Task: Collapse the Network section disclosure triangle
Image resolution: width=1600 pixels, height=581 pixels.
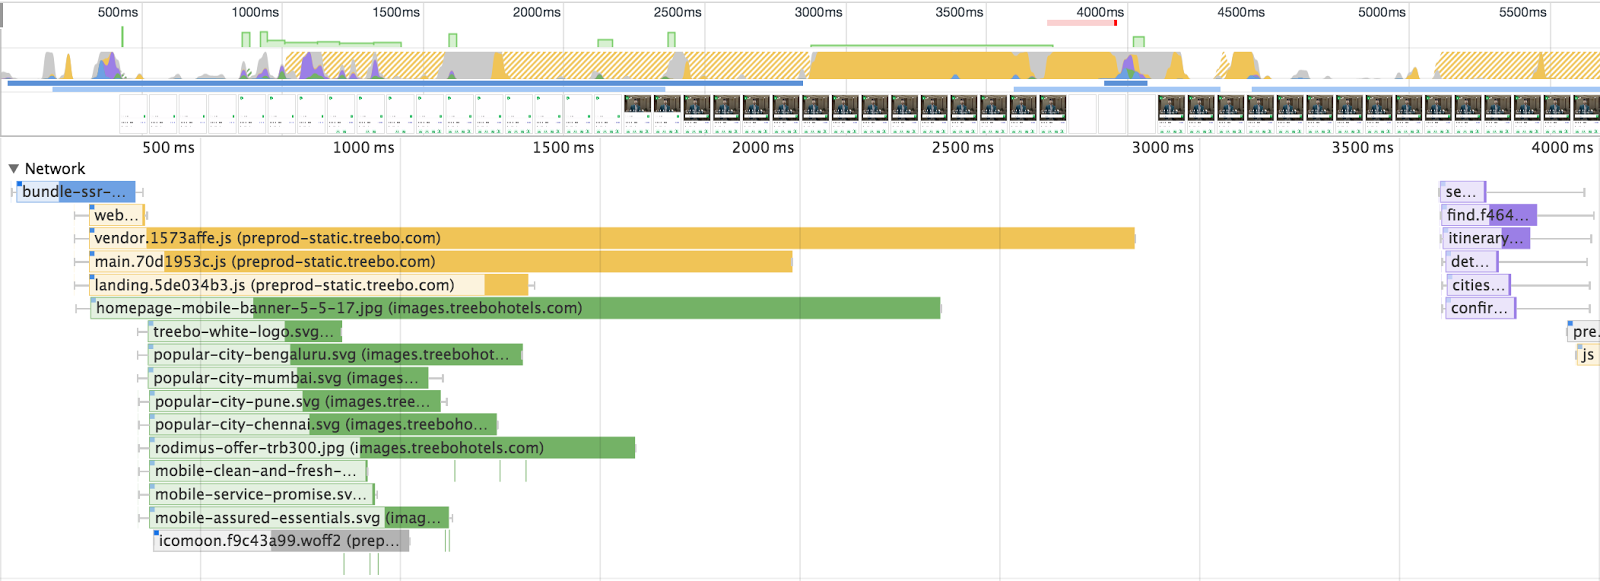Action: [x=14, y=169]
